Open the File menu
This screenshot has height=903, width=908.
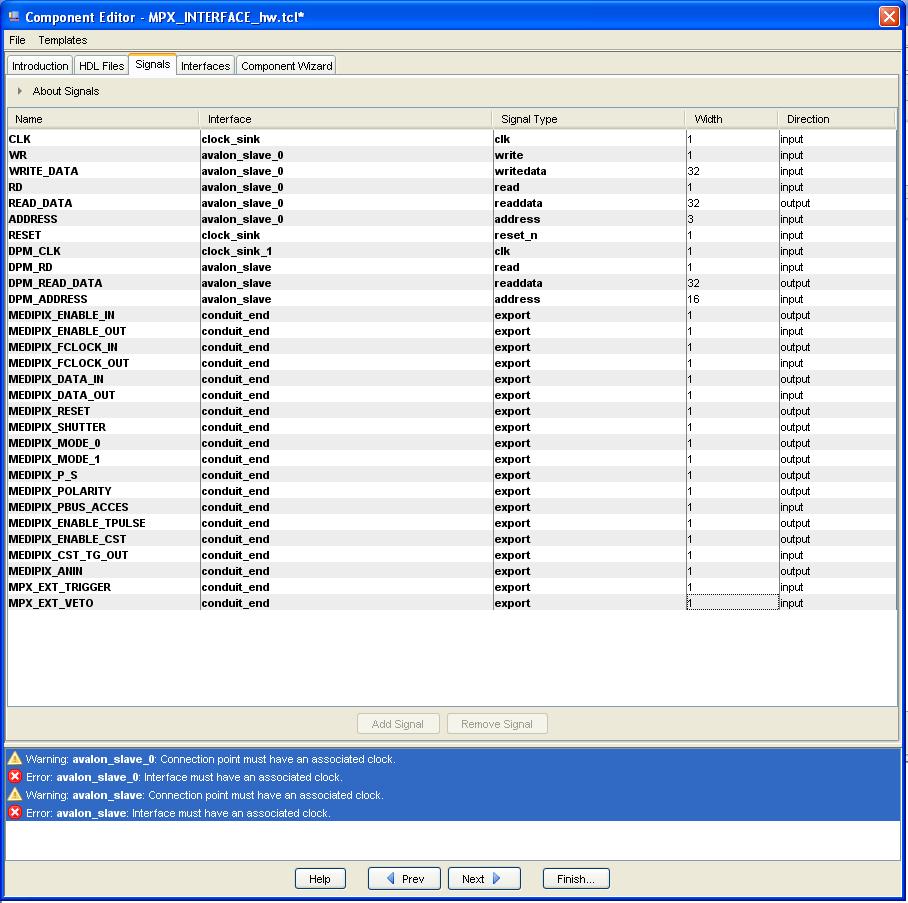point(17,40)
